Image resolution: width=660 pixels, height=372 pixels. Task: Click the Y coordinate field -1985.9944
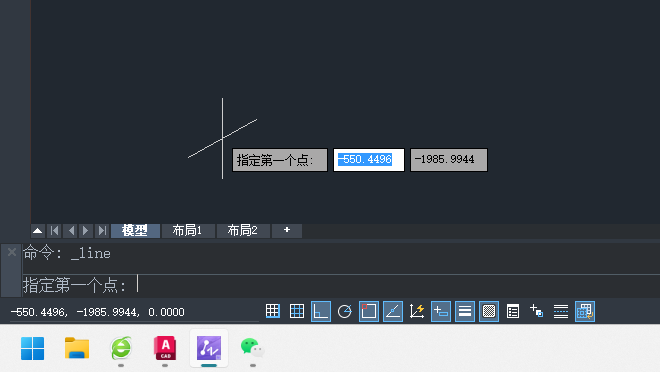point(449,160)
